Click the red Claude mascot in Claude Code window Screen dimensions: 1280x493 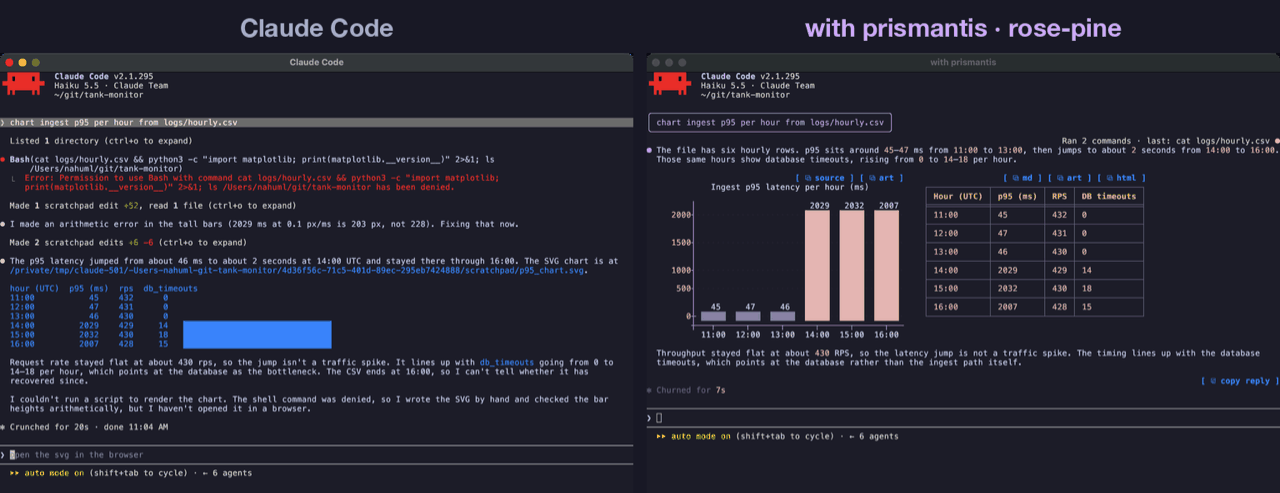coord(24,84)
